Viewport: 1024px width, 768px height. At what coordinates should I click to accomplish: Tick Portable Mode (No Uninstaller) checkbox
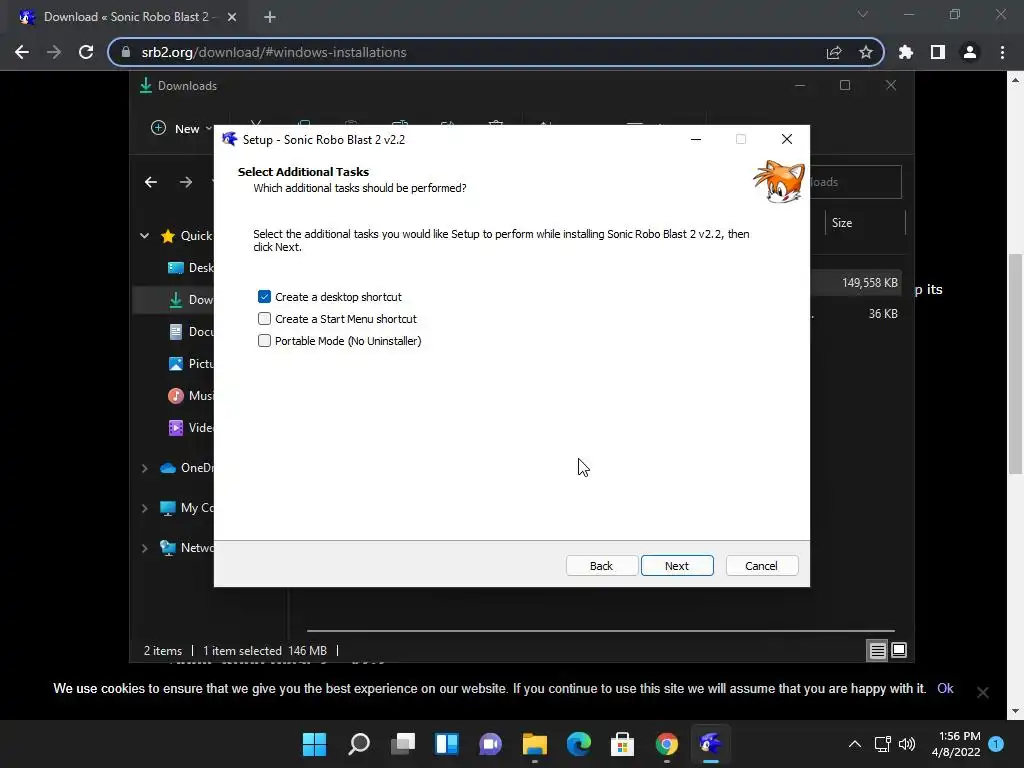click(x=264, y=341)
